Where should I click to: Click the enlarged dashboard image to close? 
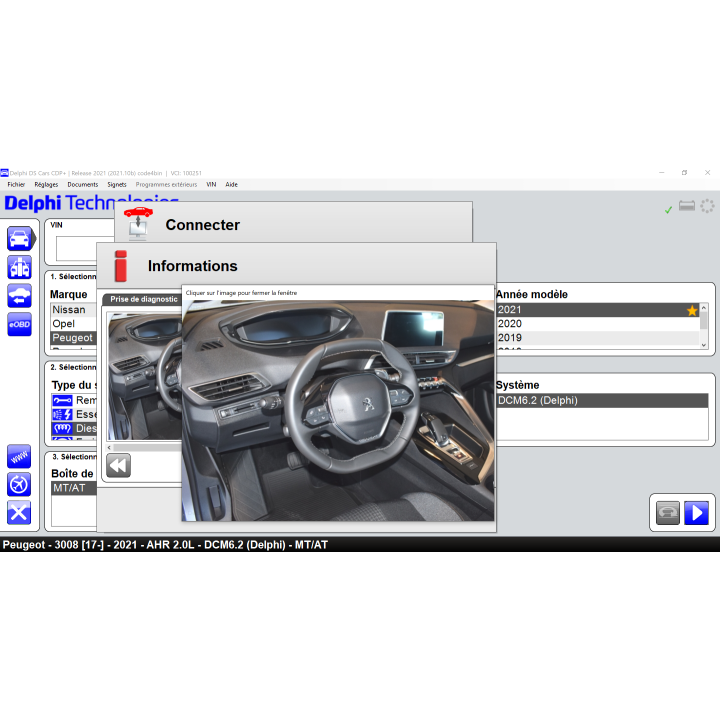[x=338, y=410]
